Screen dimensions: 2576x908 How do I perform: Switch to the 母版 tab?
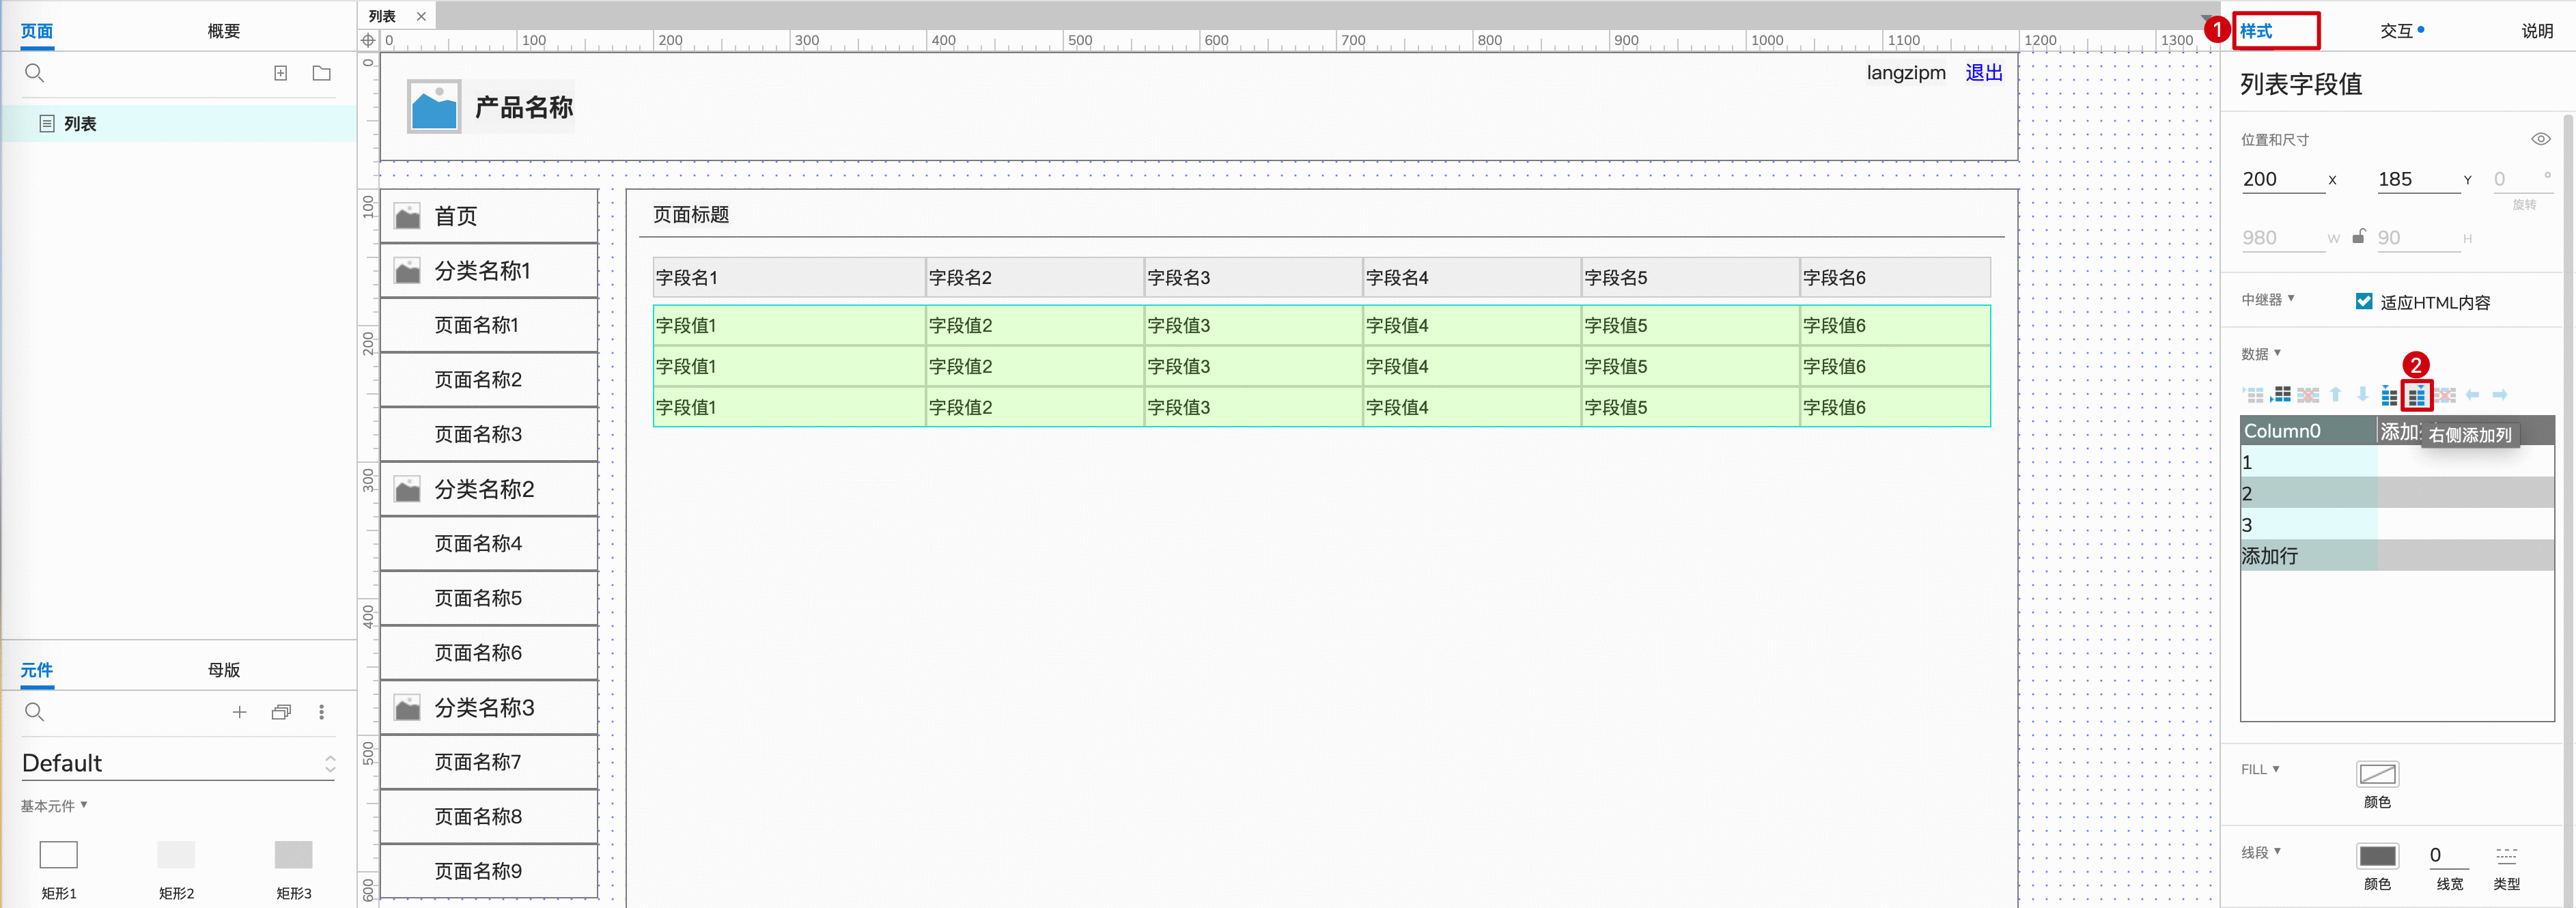(223, 670)
